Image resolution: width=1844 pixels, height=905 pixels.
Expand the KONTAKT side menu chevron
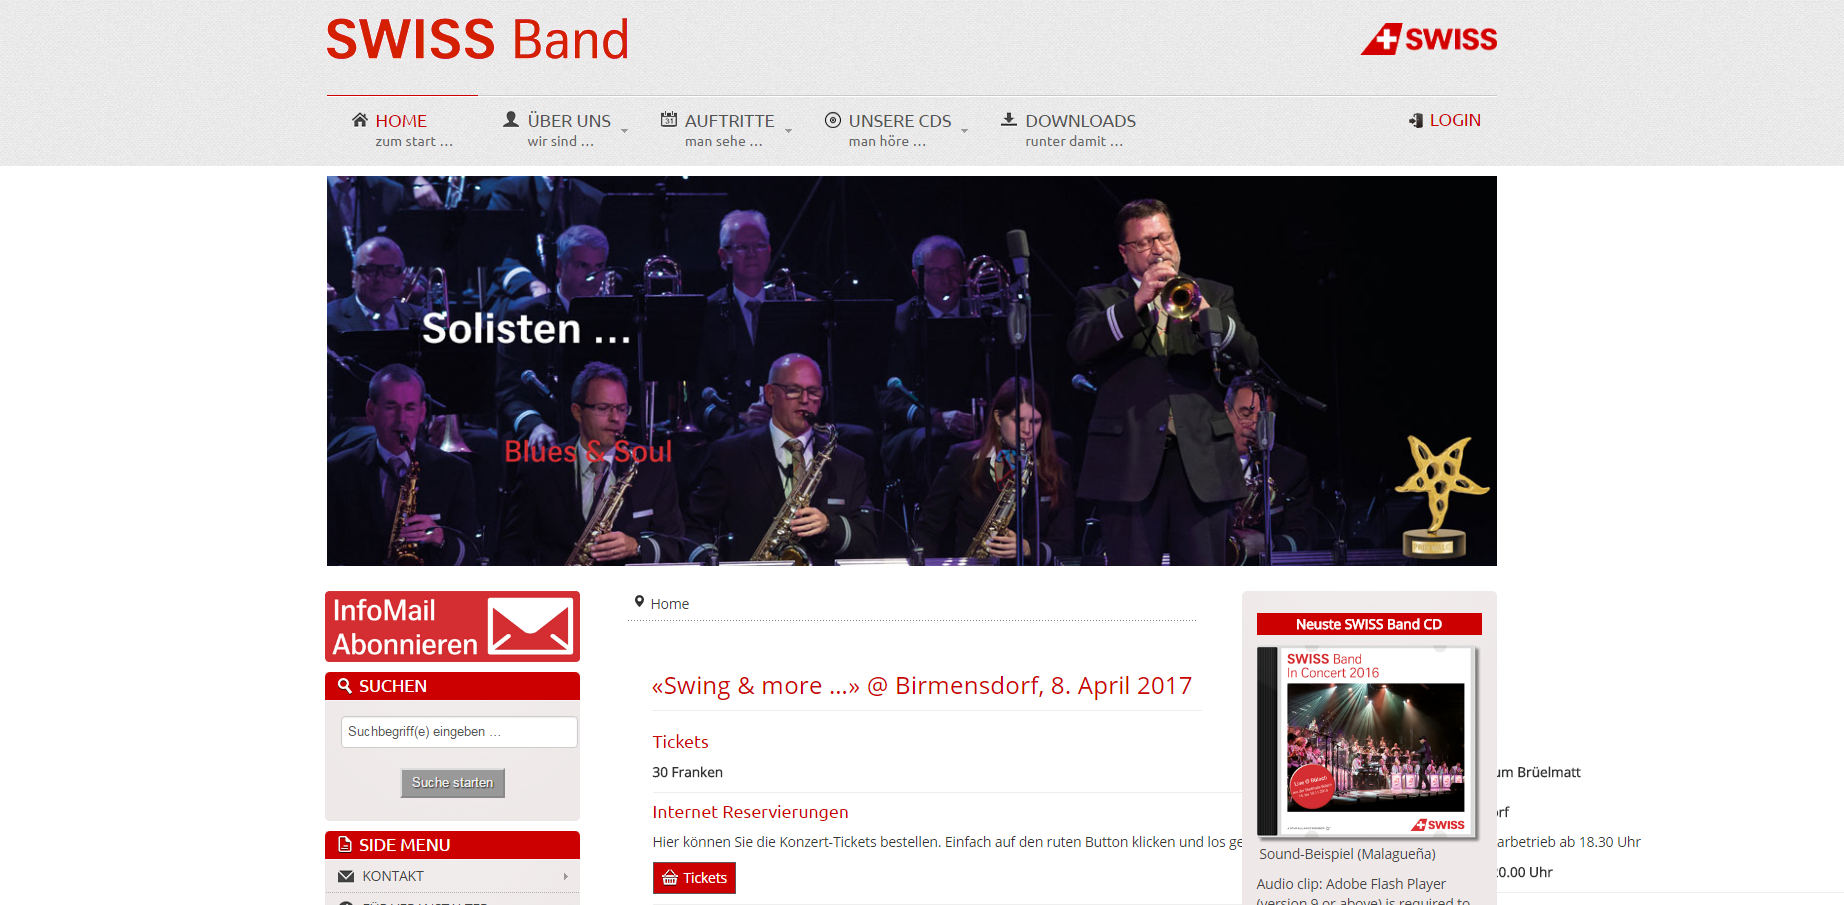[565, 876]
